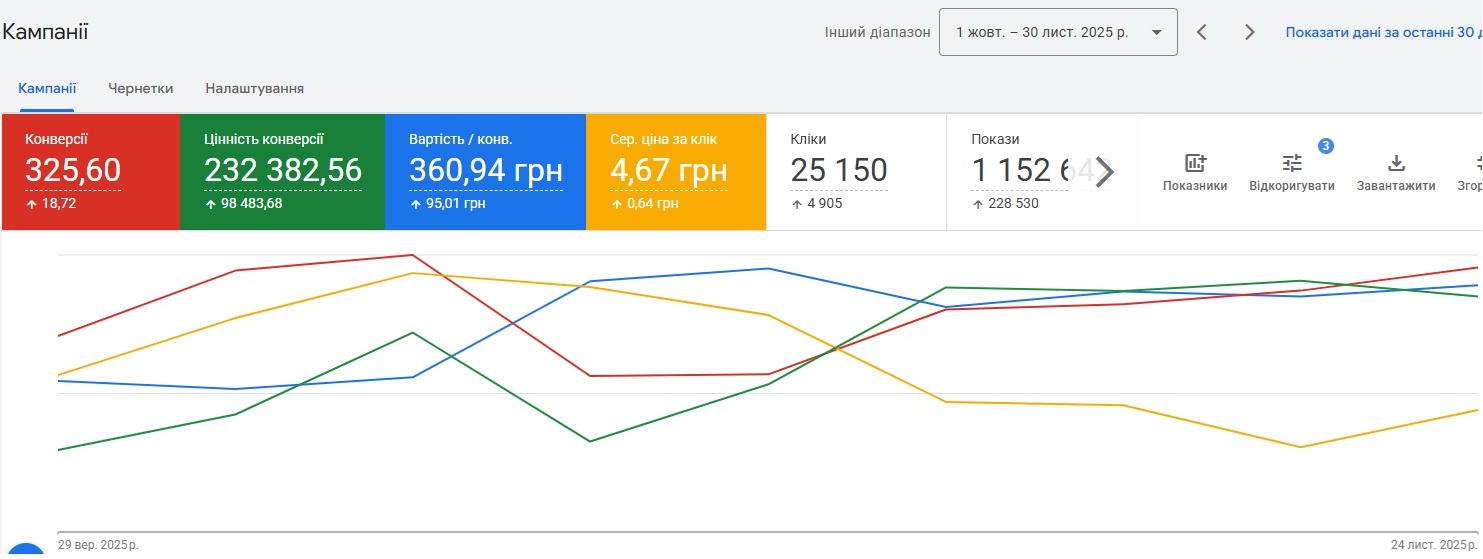The image size is (1483, 559).
Task: Switch to the Чернетки tab
Action: (x=141, y=88)
